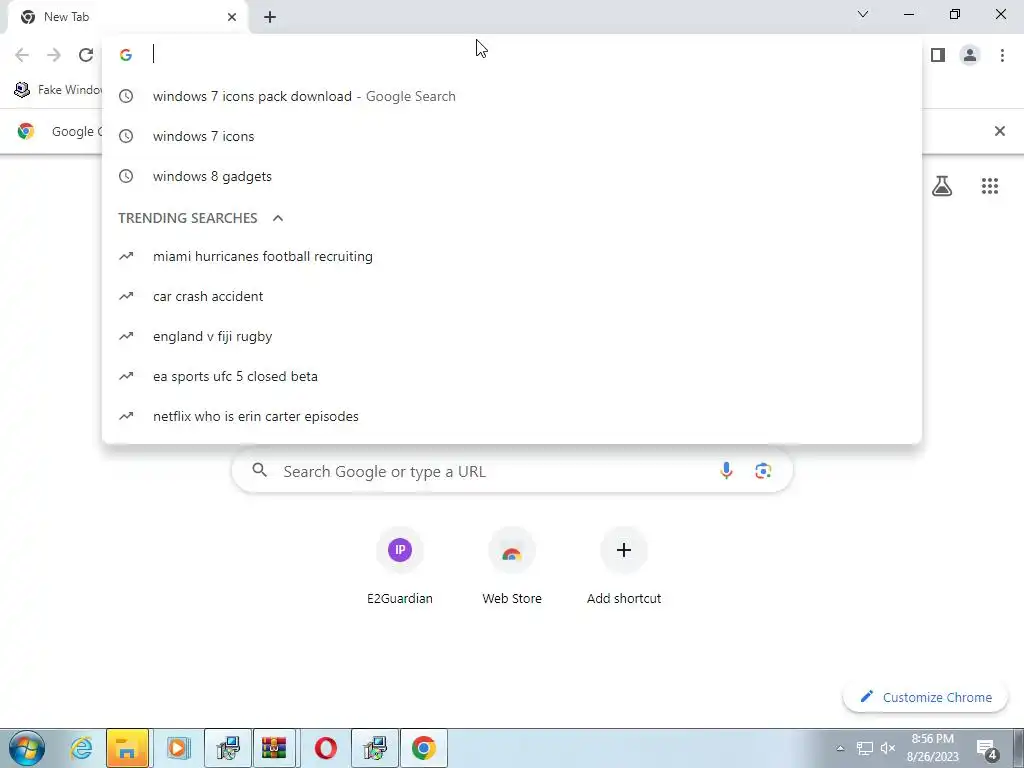Select 'windows 7 icons pack download' suggestion
1024x768 pixels.
512,96
